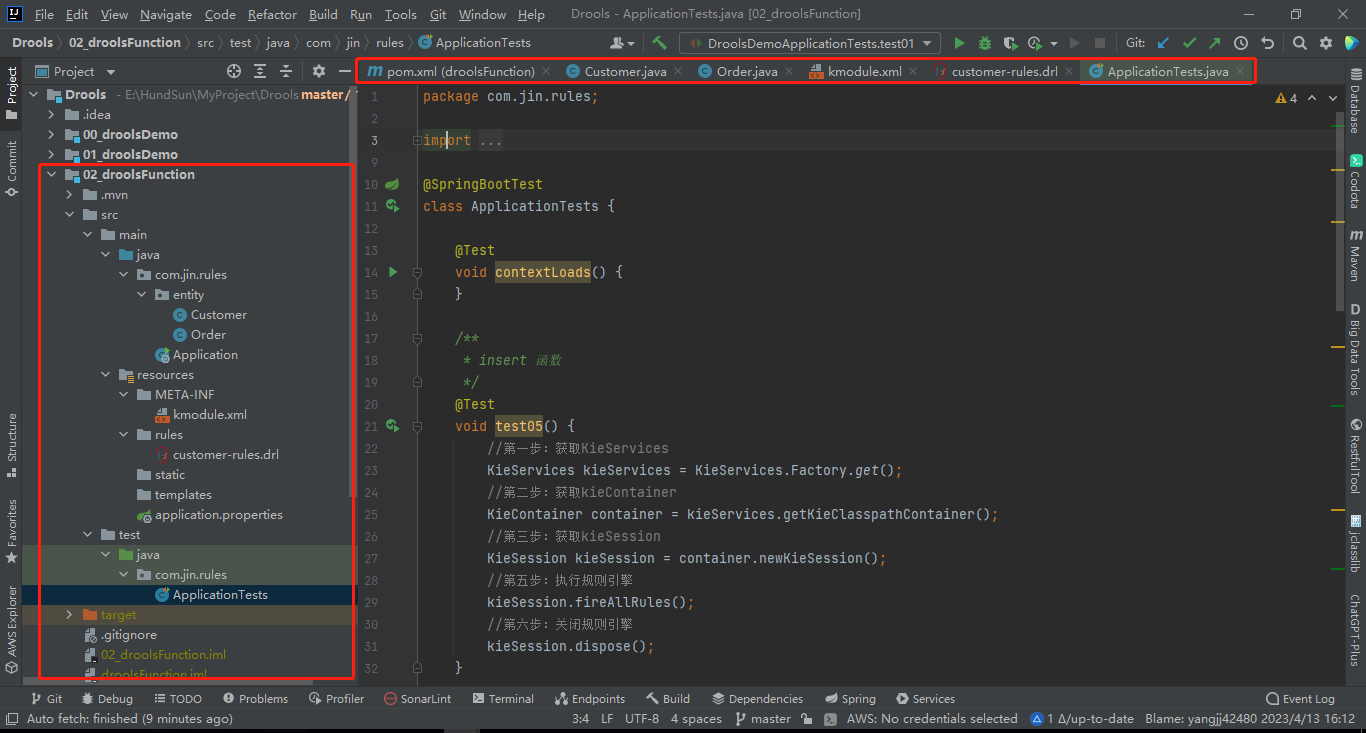Image resolution: width=1366 pixels, height=733 pixels.
Task: Run with Coverage from the top toolbar
Action: click(x=1010, y=43)
